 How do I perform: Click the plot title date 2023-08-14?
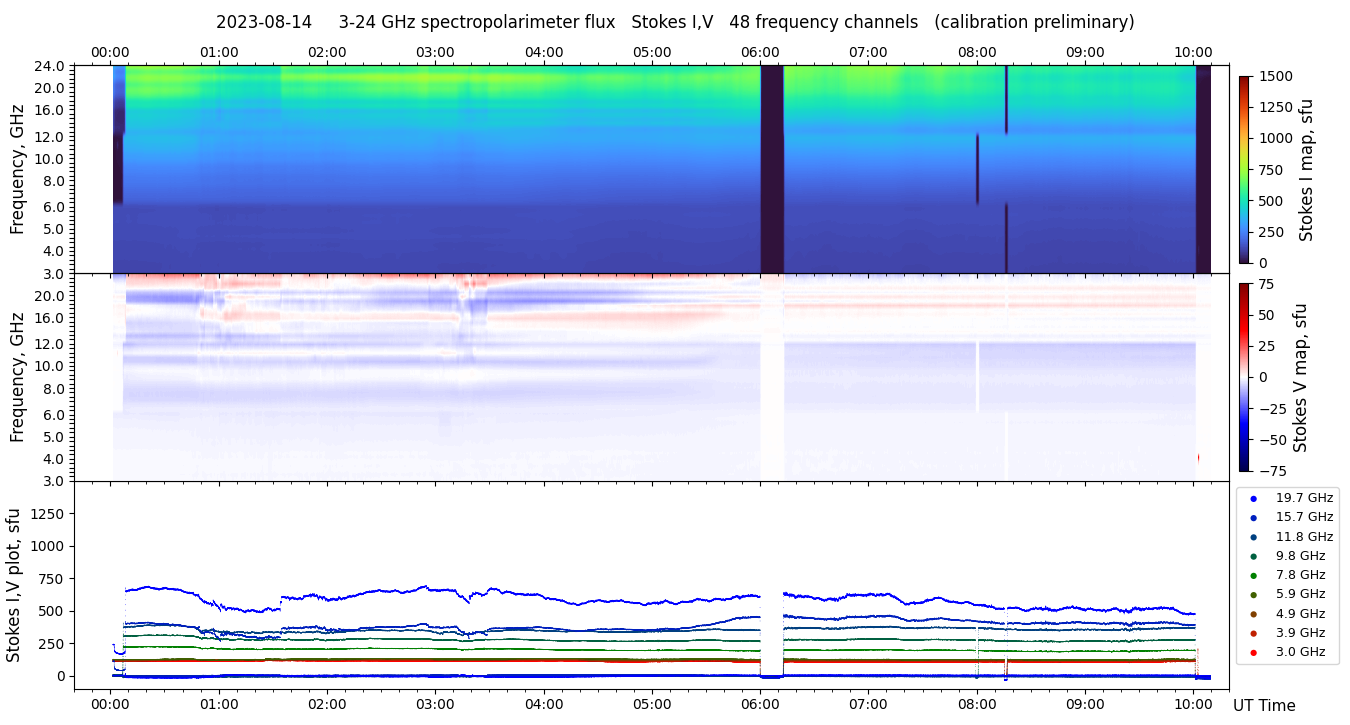264,22
